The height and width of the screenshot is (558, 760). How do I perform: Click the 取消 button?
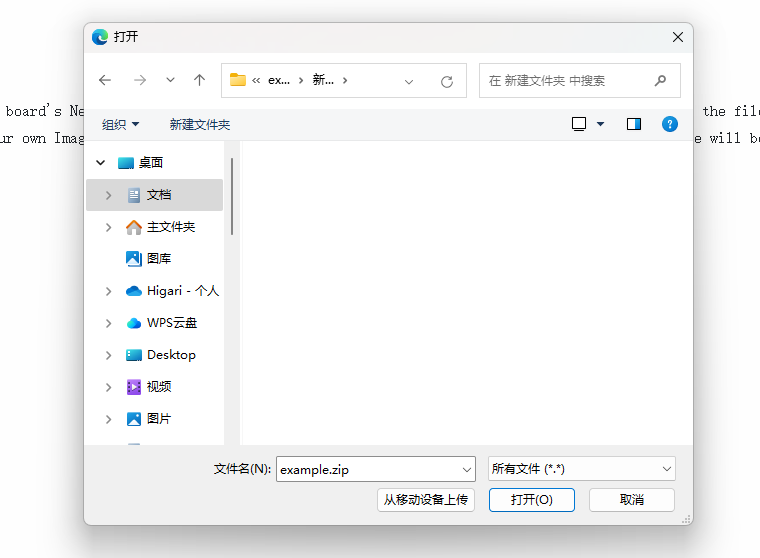coord(632,500)
